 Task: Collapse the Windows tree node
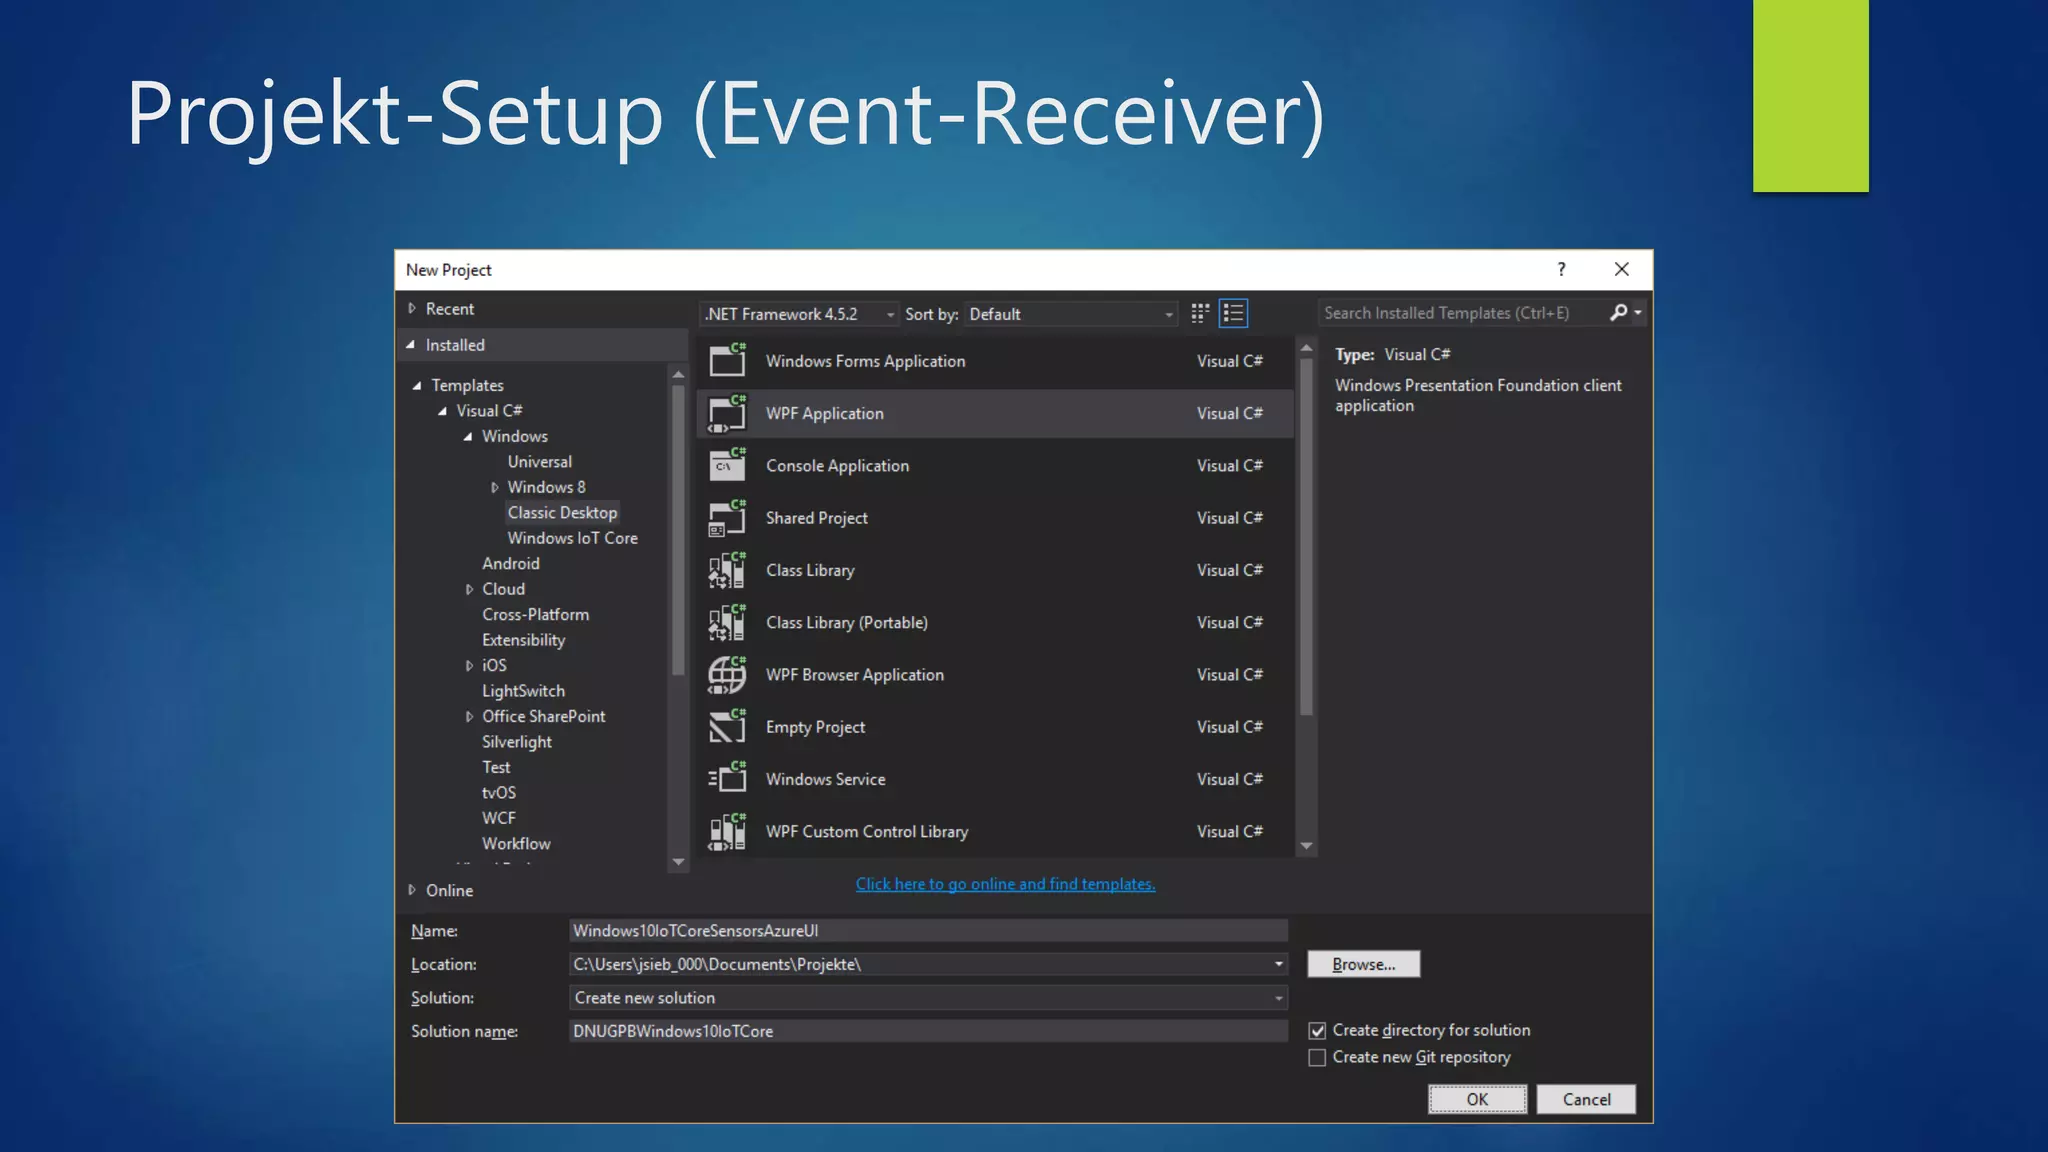coord(467,437)
